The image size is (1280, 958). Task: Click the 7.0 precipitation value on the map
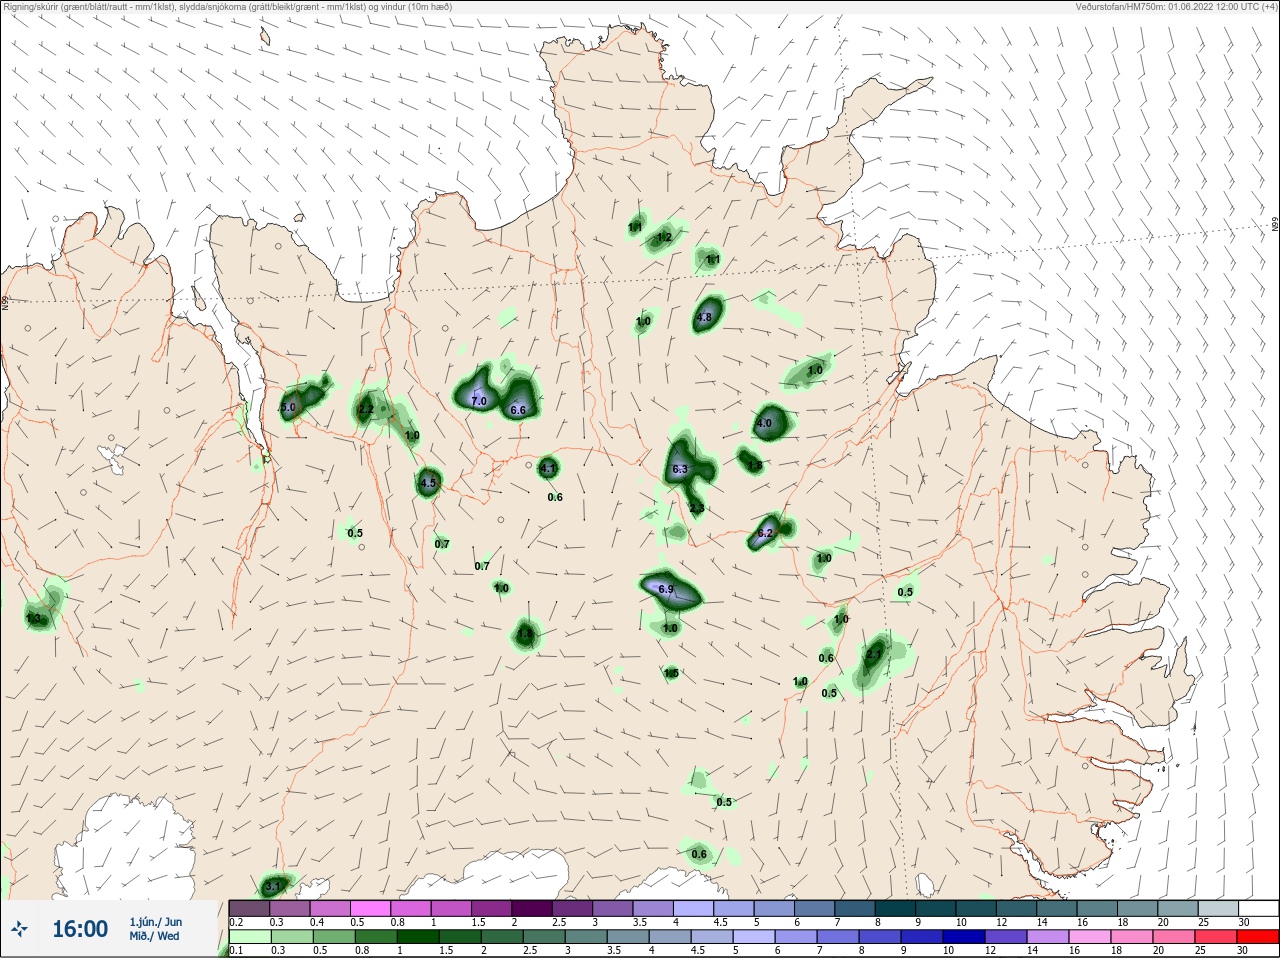[478, 401]
